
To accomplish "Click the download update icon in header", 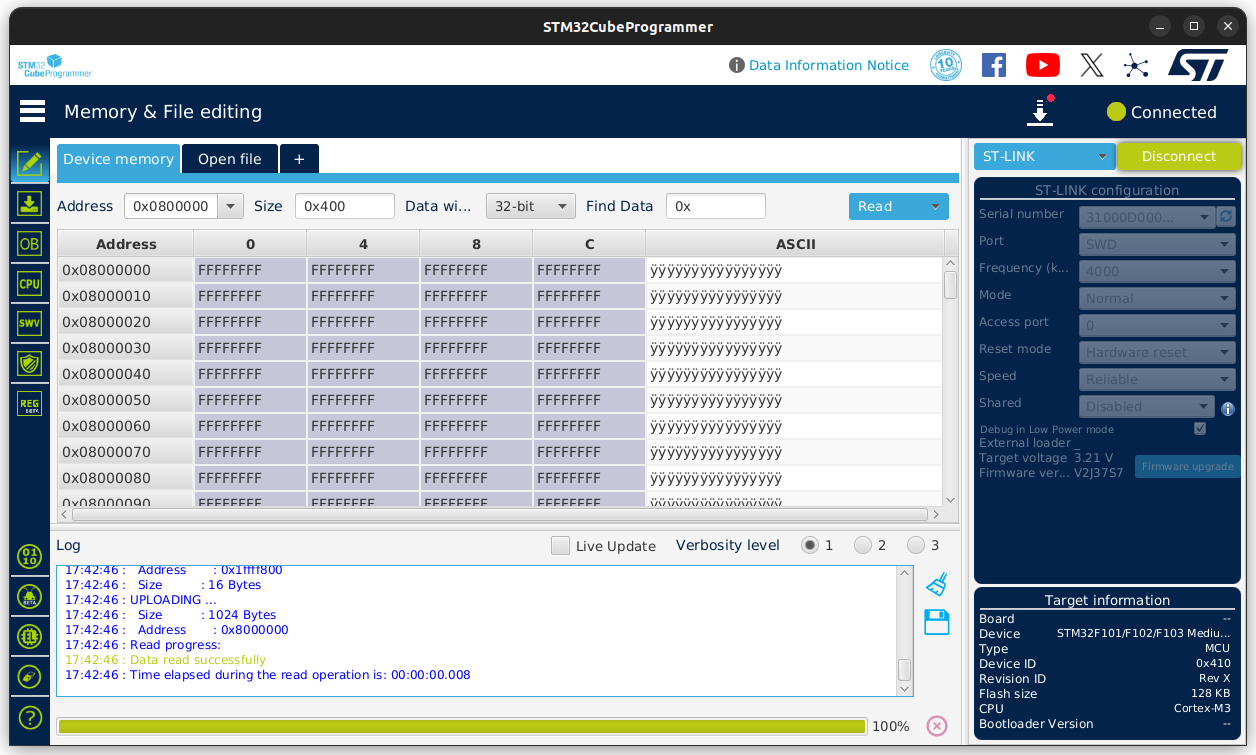I will [x=1040, y=111].
